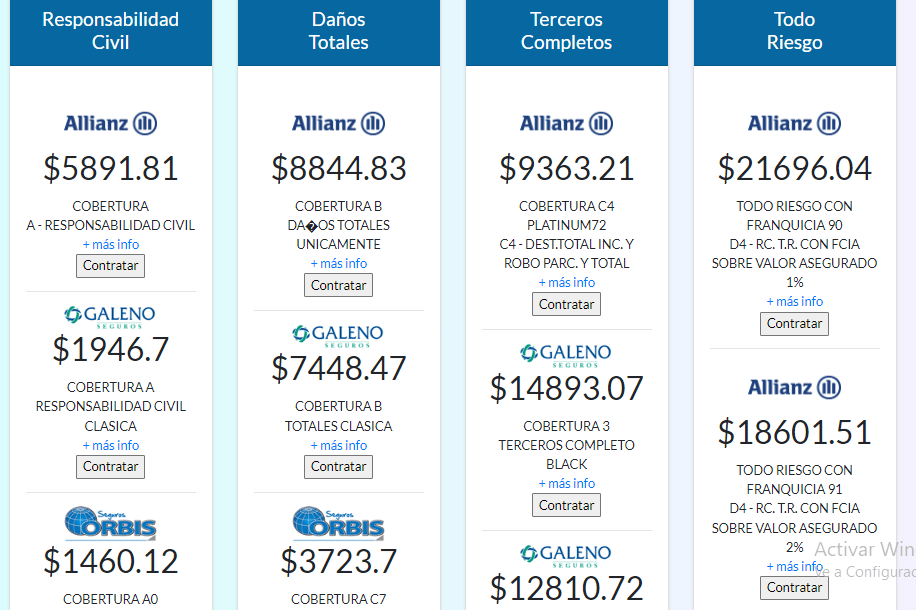Click the Orbis logo under Daños Totales
This screenshot has height=610, width=916.
click(x=338, y=524)
